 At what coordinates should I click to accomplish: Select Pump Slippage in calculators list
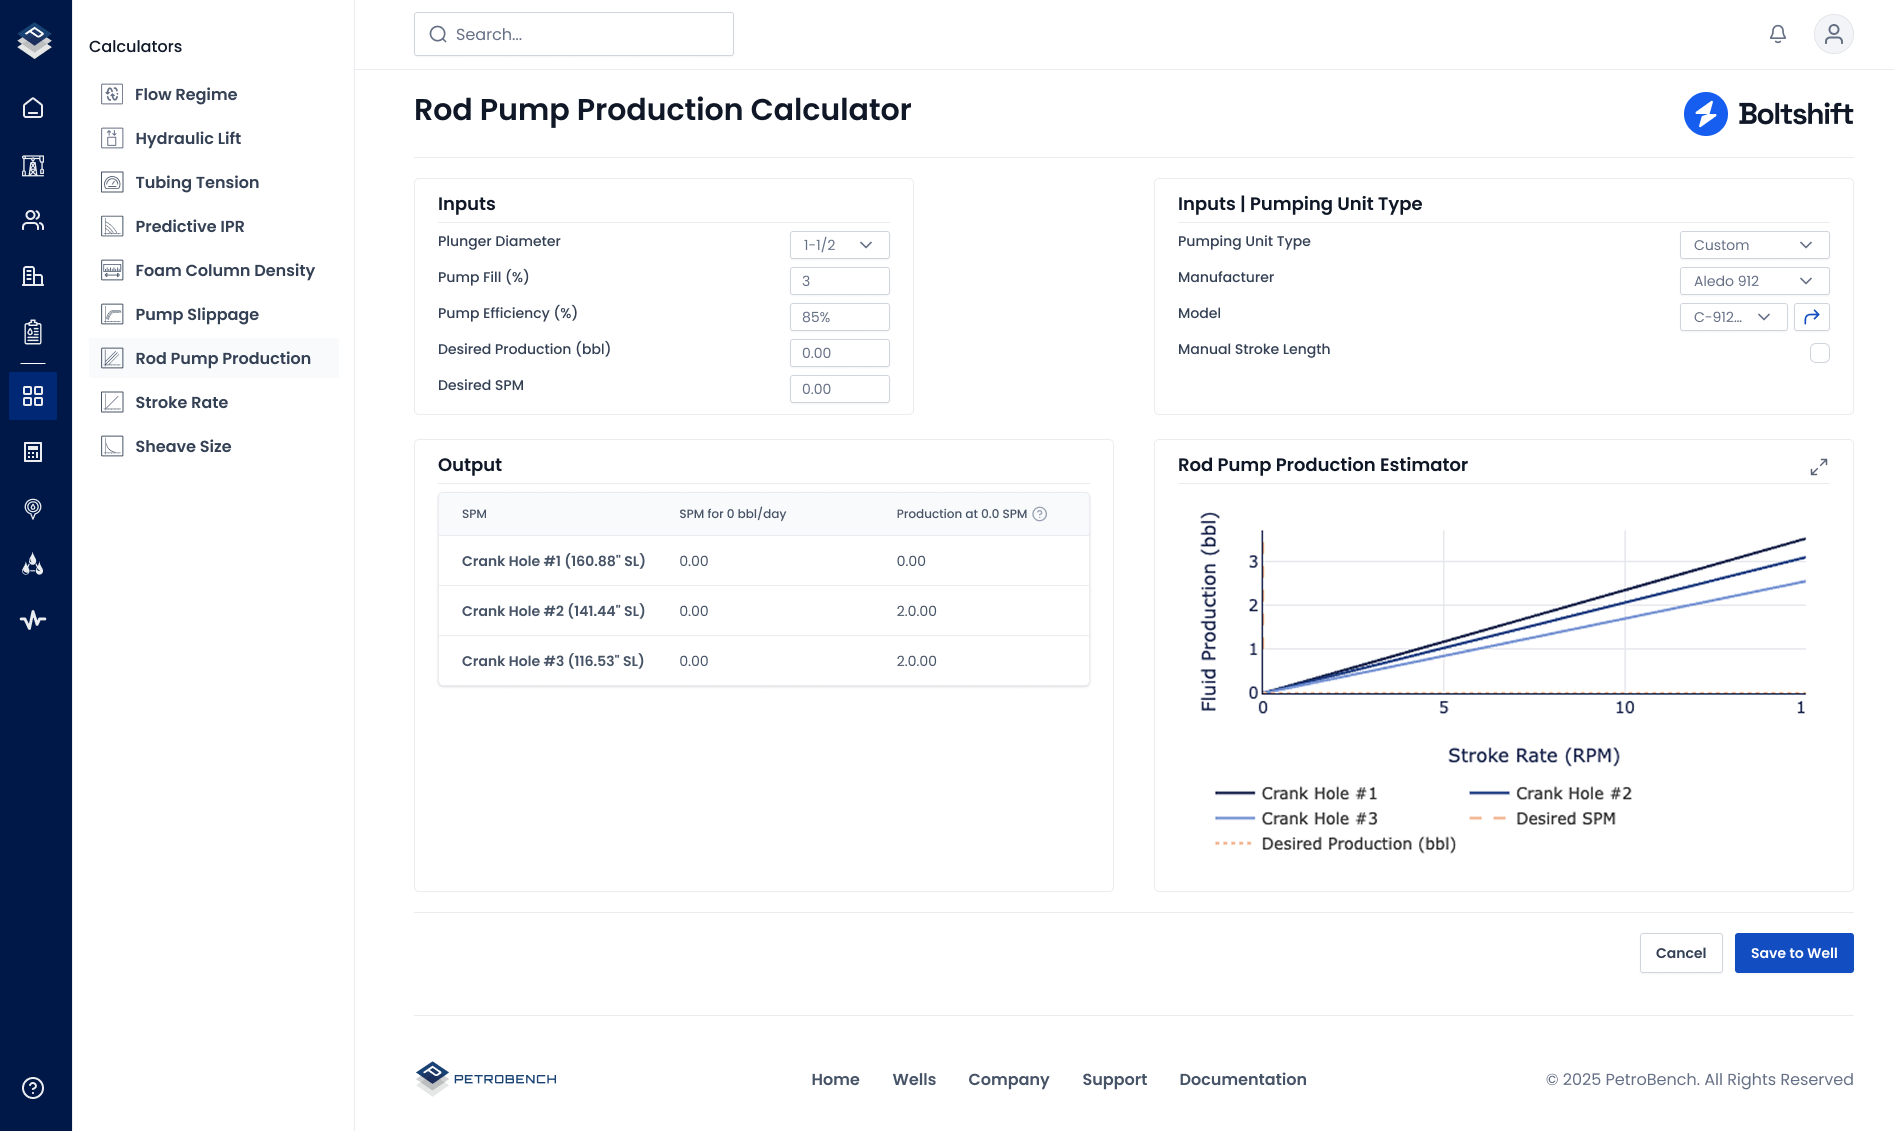tap(196, 314)
